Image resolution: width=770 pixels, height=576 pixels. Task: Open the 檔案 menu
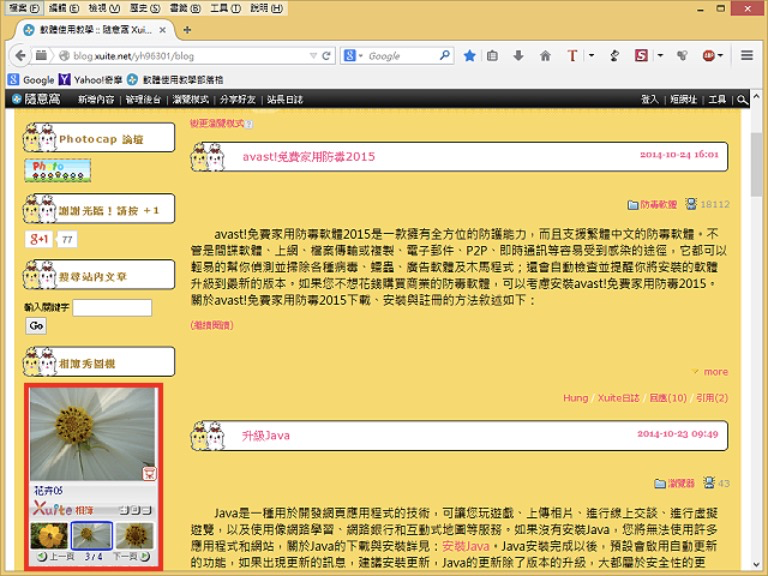coord(24,8)
